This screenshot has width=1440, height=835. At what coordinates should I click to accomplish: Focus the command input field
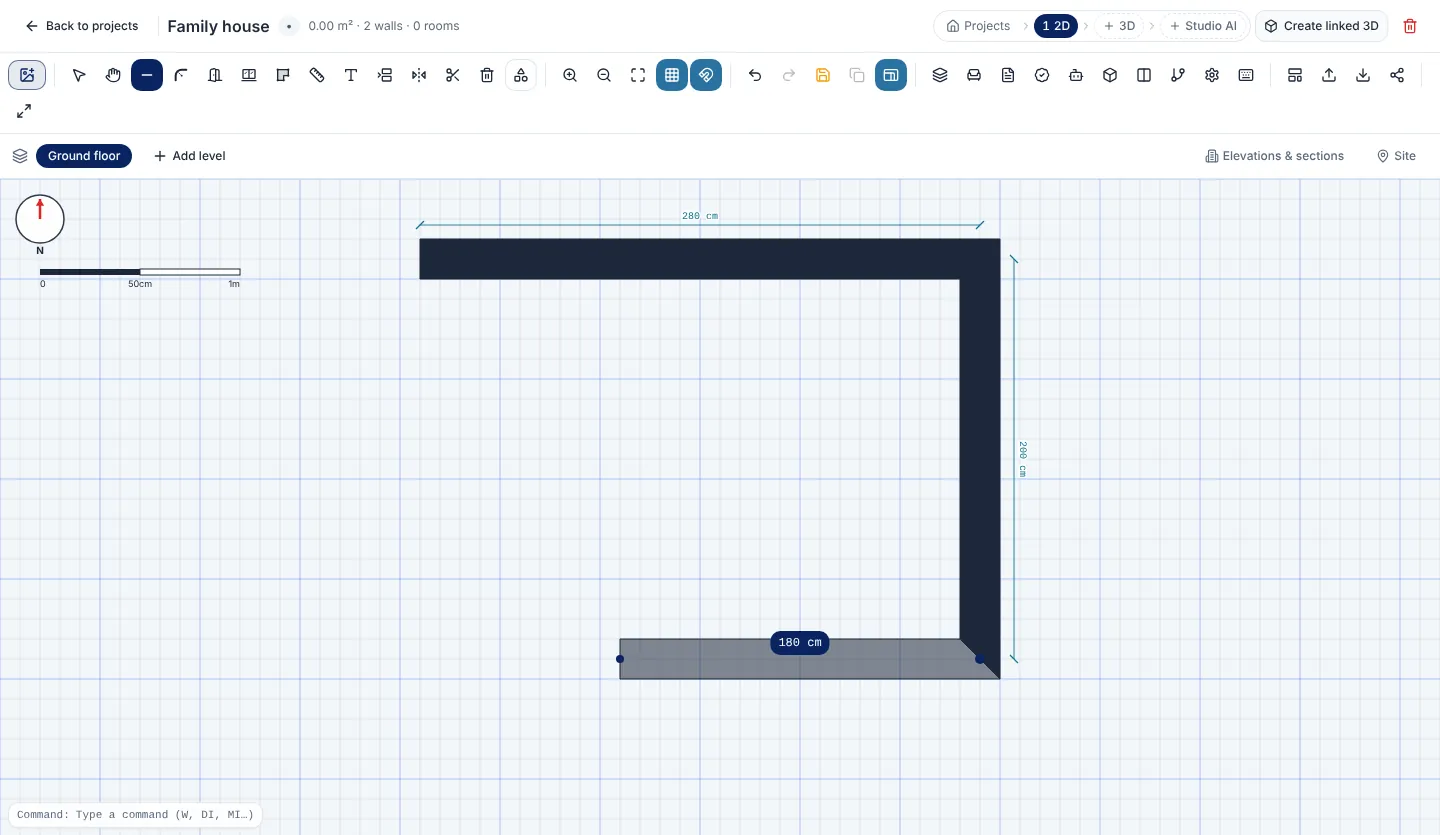point(135,814)
